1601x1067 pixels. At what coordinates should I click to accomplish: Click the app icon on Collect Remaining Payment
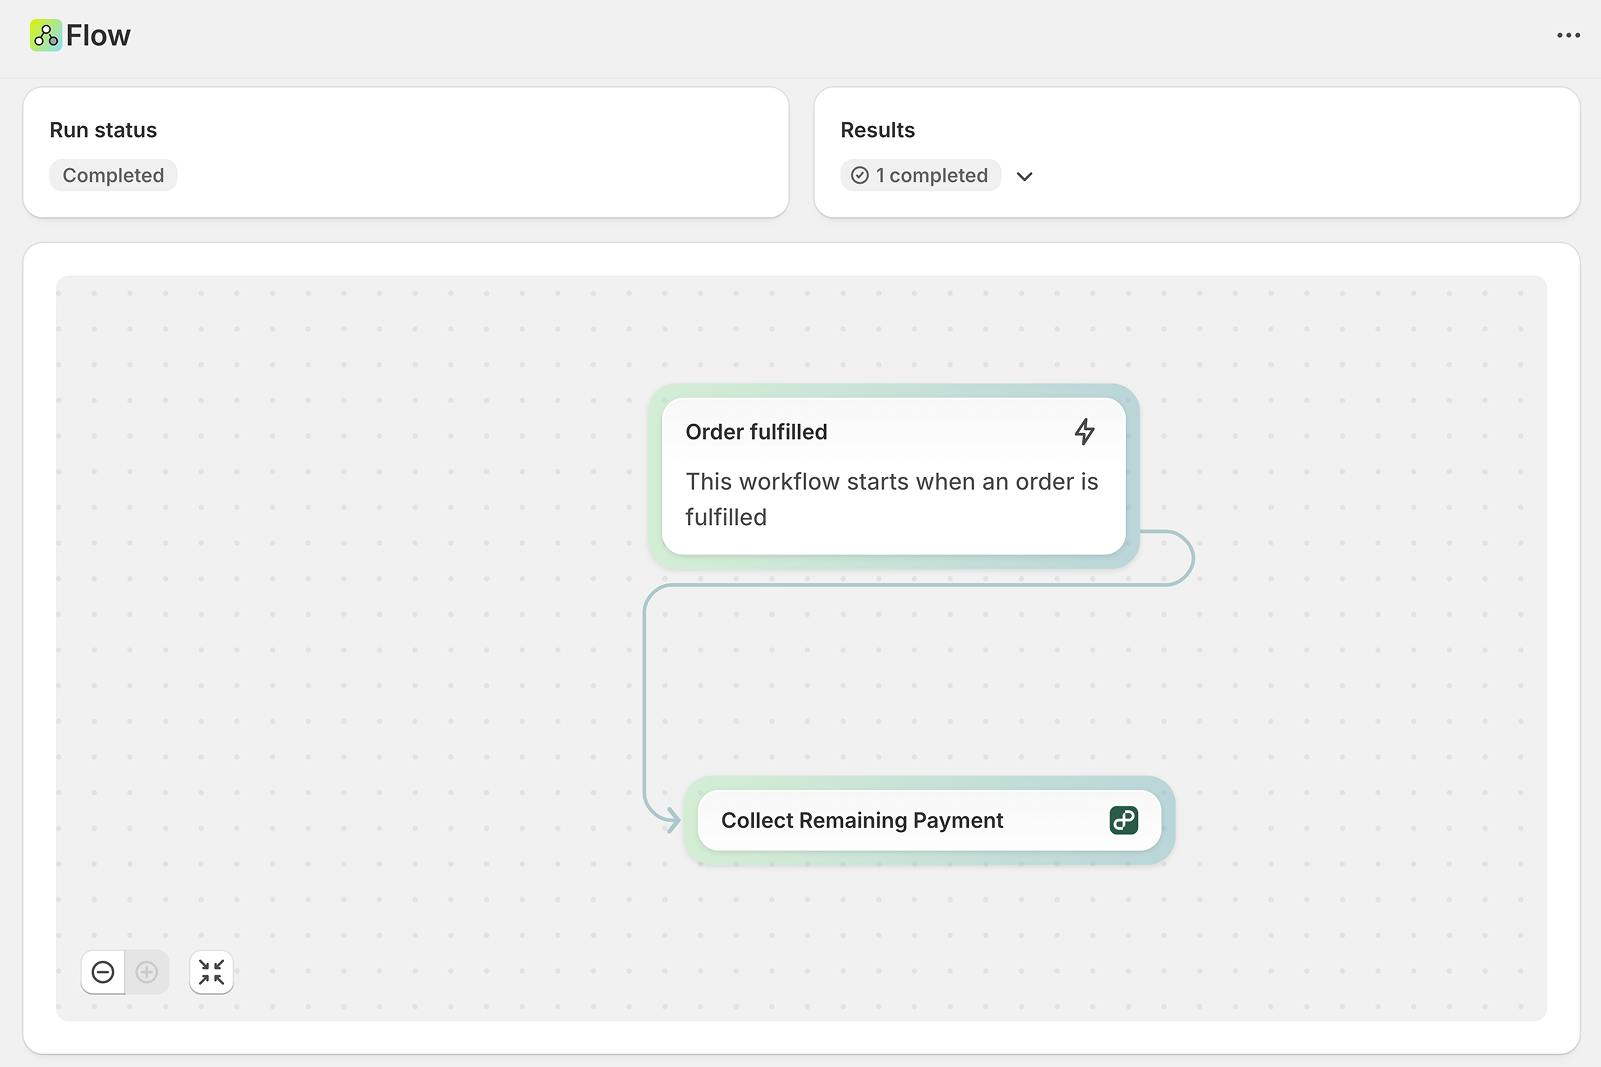pyautogui.click(x=1124, y=820)
